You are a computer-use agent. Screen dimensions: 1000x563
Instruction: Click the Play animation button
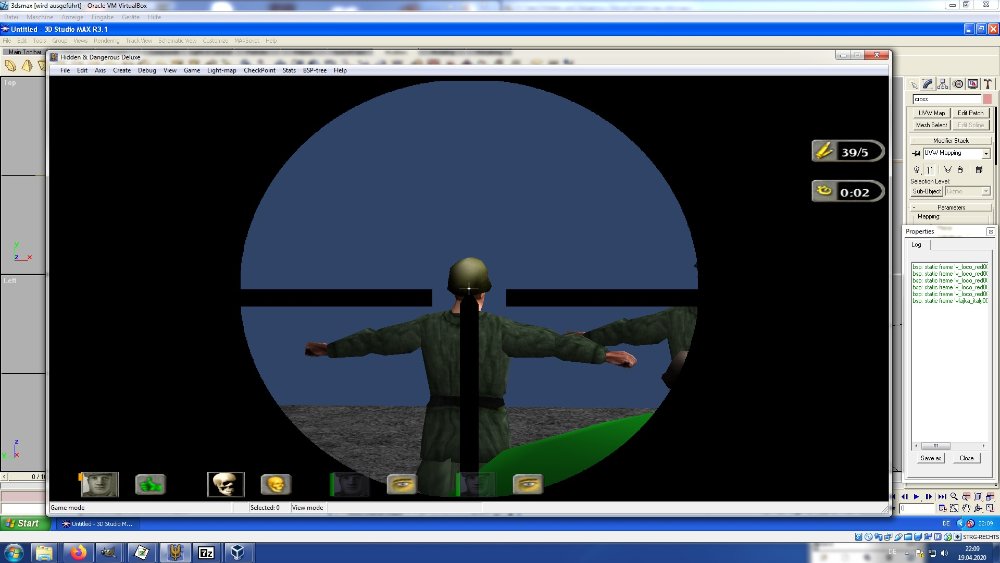[916, 497]
